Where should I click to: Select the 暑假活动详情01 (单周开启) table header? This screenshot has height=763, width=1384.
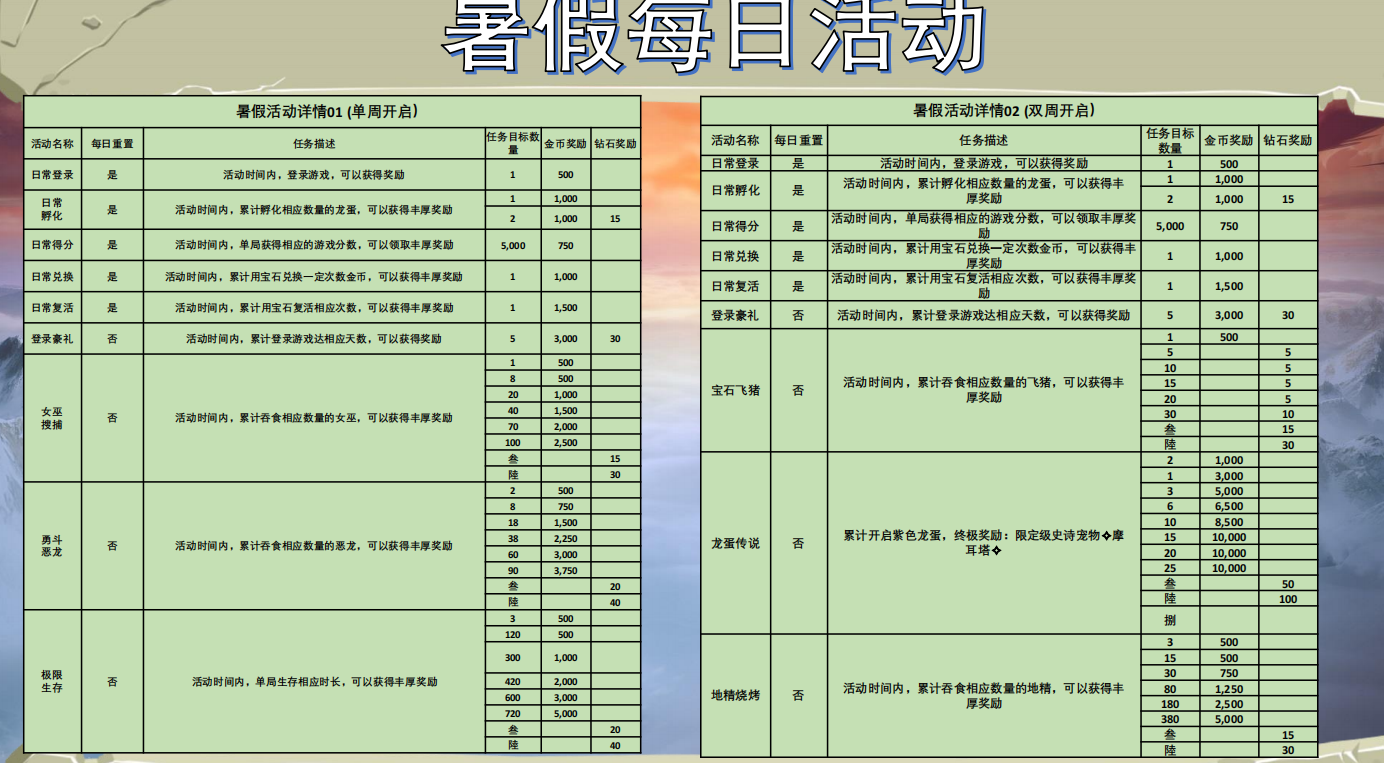pyautogui.click(x=331, y=111)
